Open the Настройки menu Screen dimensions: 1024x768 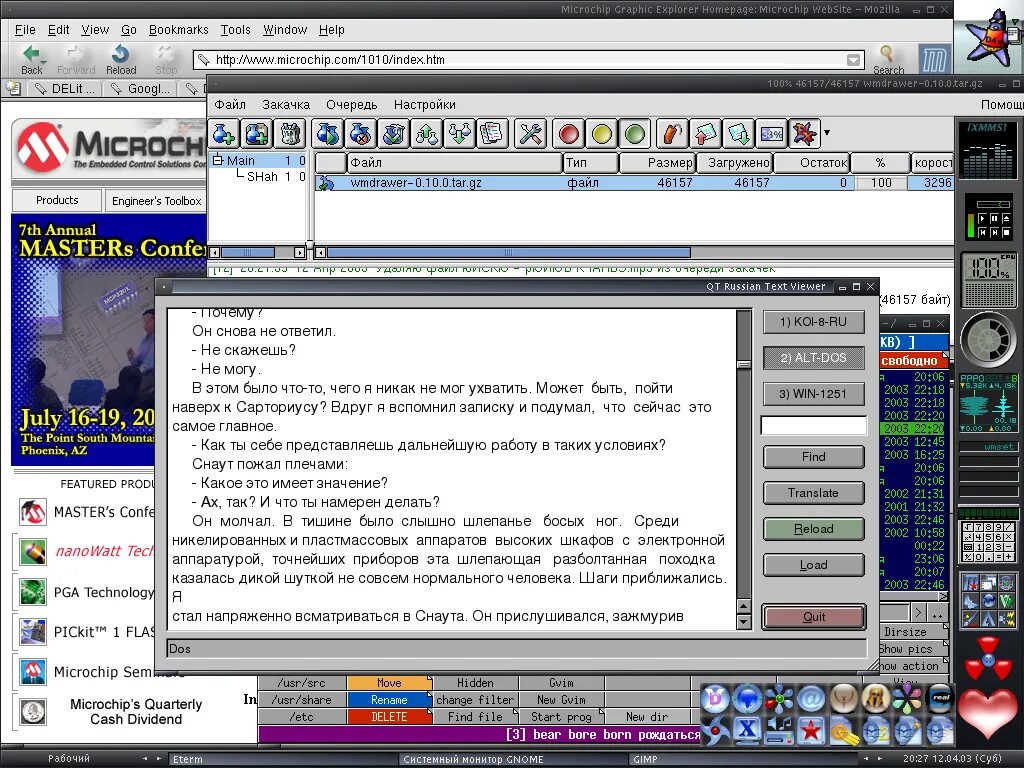click(x=424, y=104)
